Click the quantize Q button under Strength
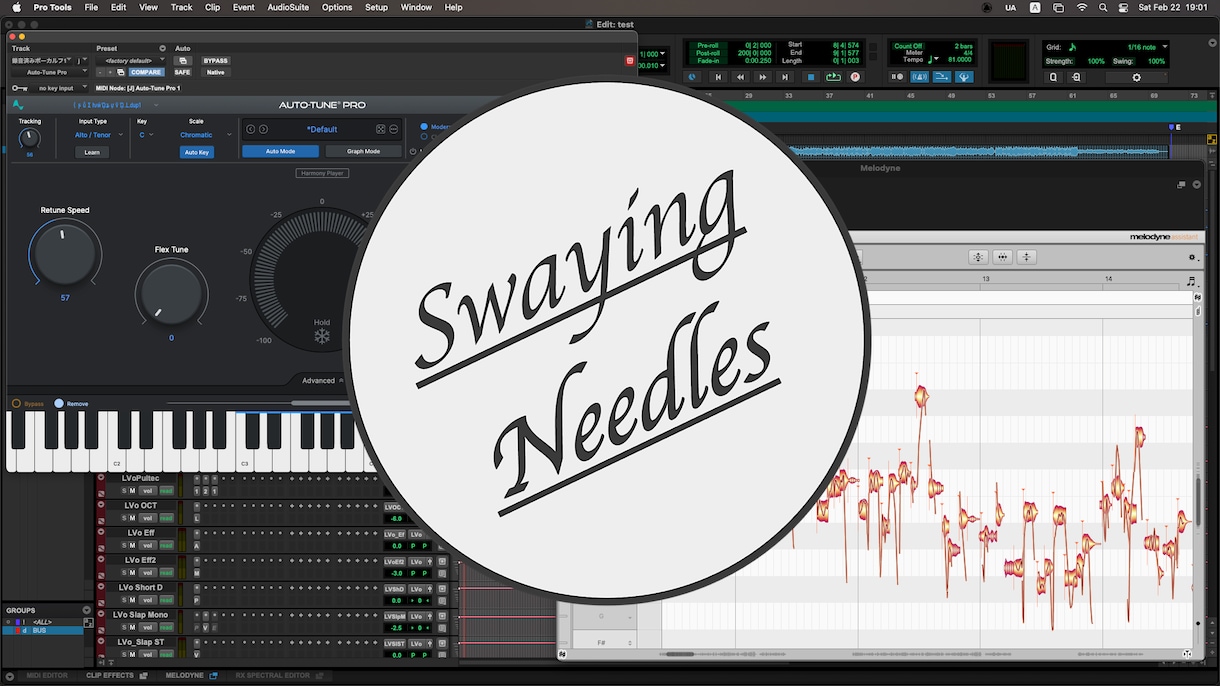This screenshot has width=1220, height=686. (1053, 77)
